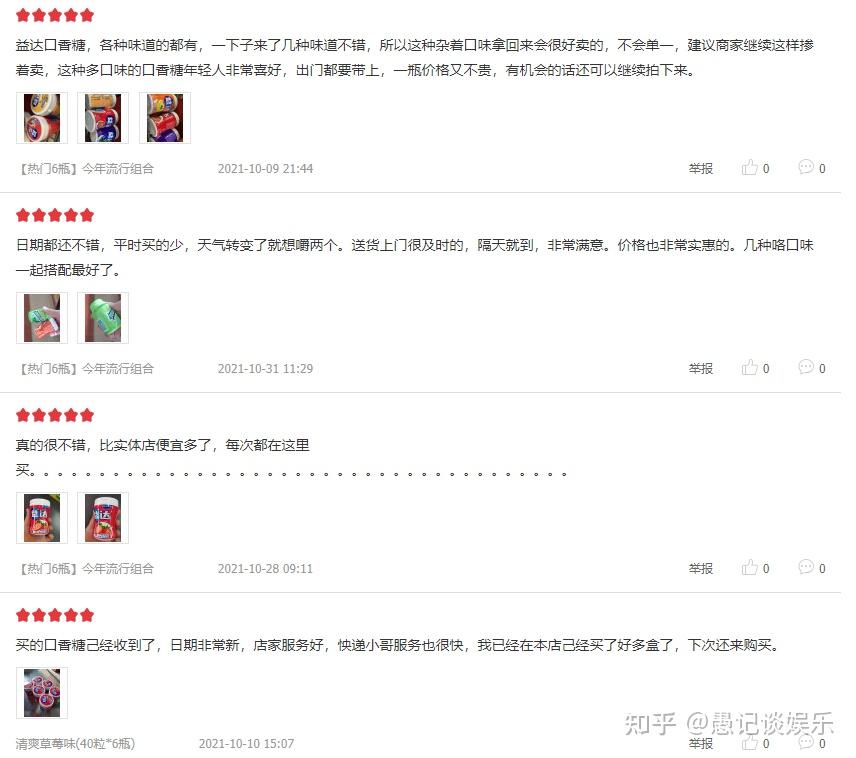856x758 pixels.
Task: Open the photo in the fourth review
Action: [x=42, y=692]
